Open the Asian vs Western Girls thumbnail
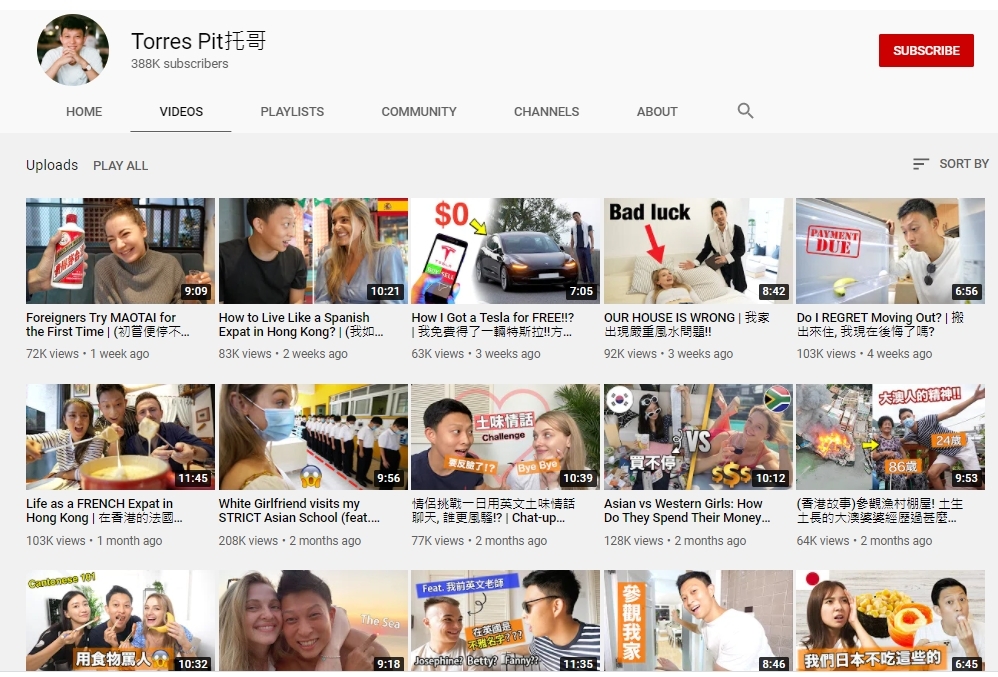This screenshot has width=998, height=677. [698, 436]
